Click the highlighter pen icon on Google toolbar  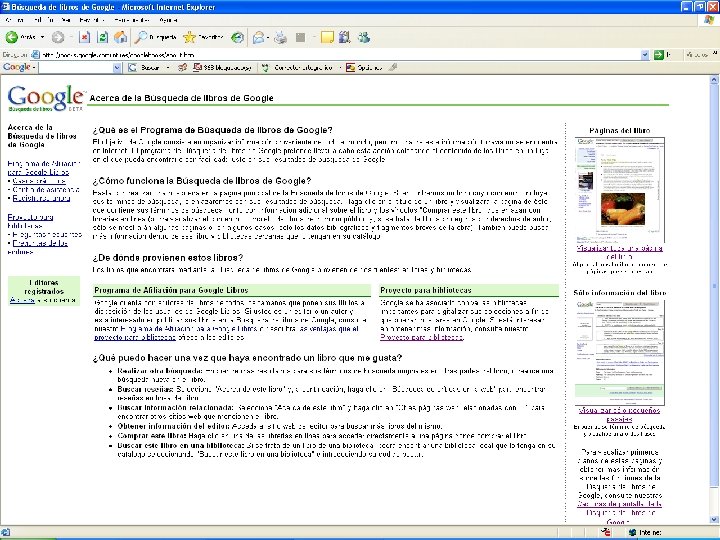393,68
